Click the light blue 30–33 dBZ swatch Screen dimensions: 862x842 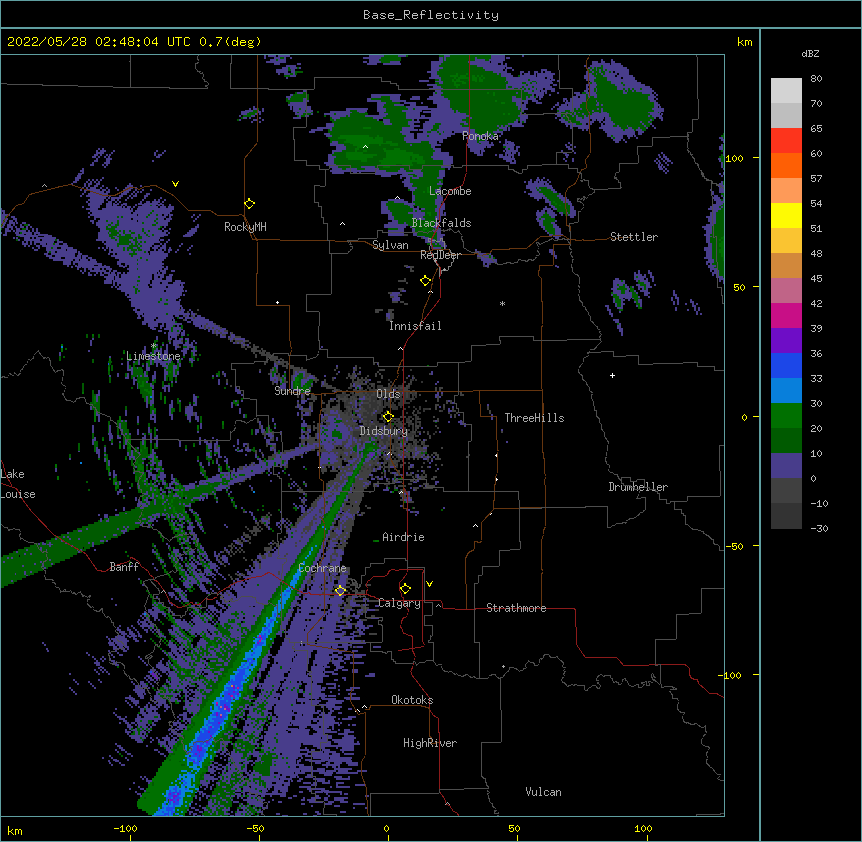pos(786,391)
